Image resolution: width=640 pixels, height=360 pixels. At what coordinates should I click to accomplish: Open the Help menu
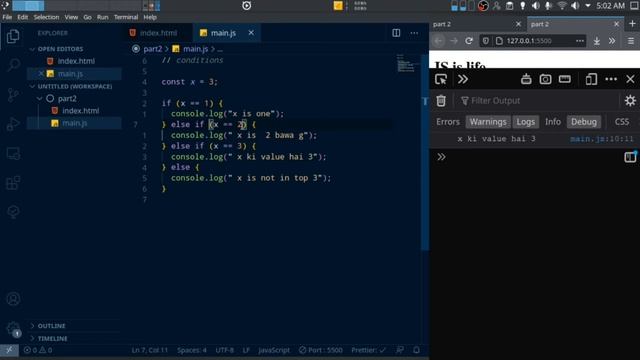[150, 17]
